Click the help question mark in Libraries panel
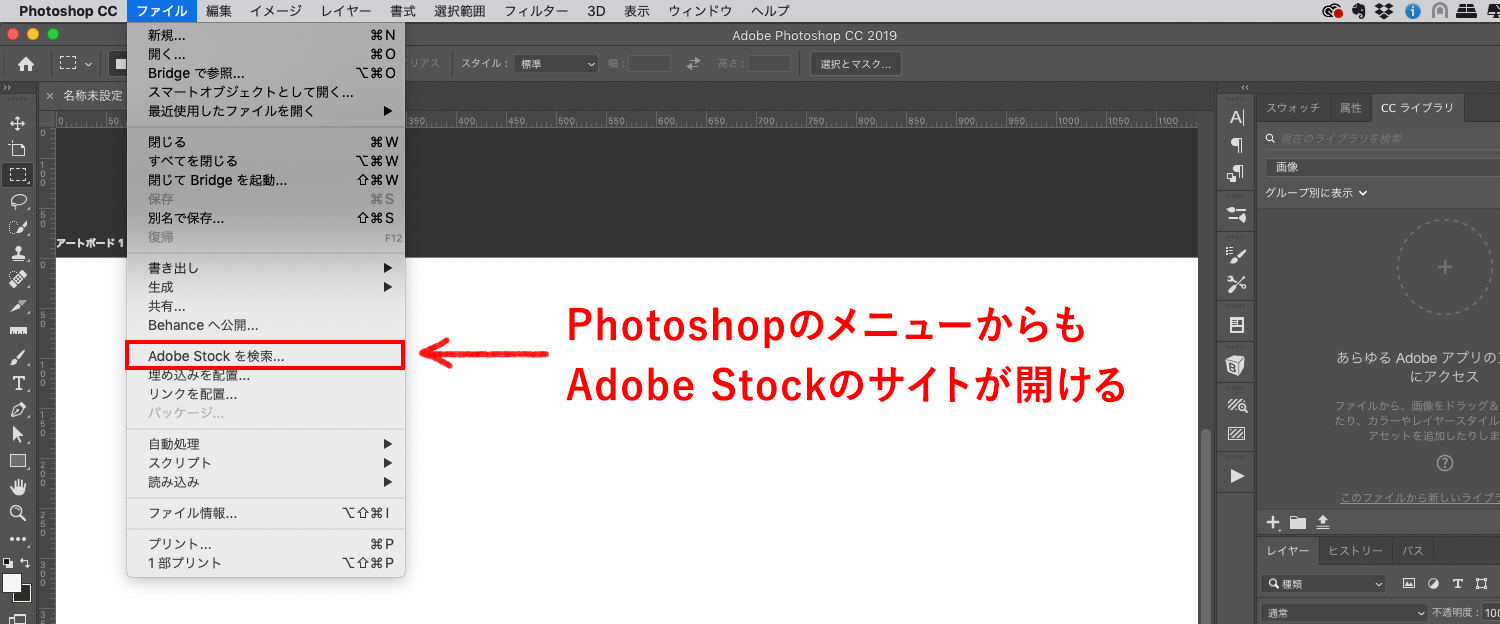Image resolution: width=1500 pixels, height=624 pixels. (1444, 463)
